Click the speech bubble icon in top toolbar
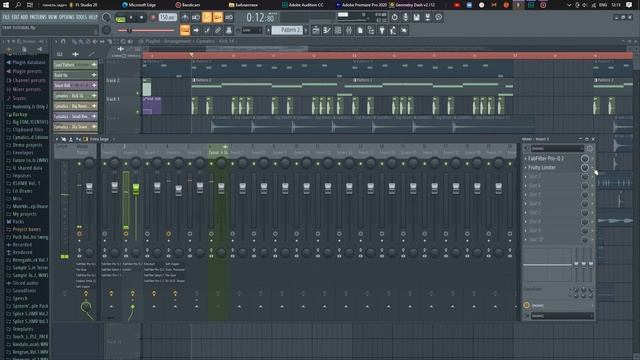 coord(439,18)
